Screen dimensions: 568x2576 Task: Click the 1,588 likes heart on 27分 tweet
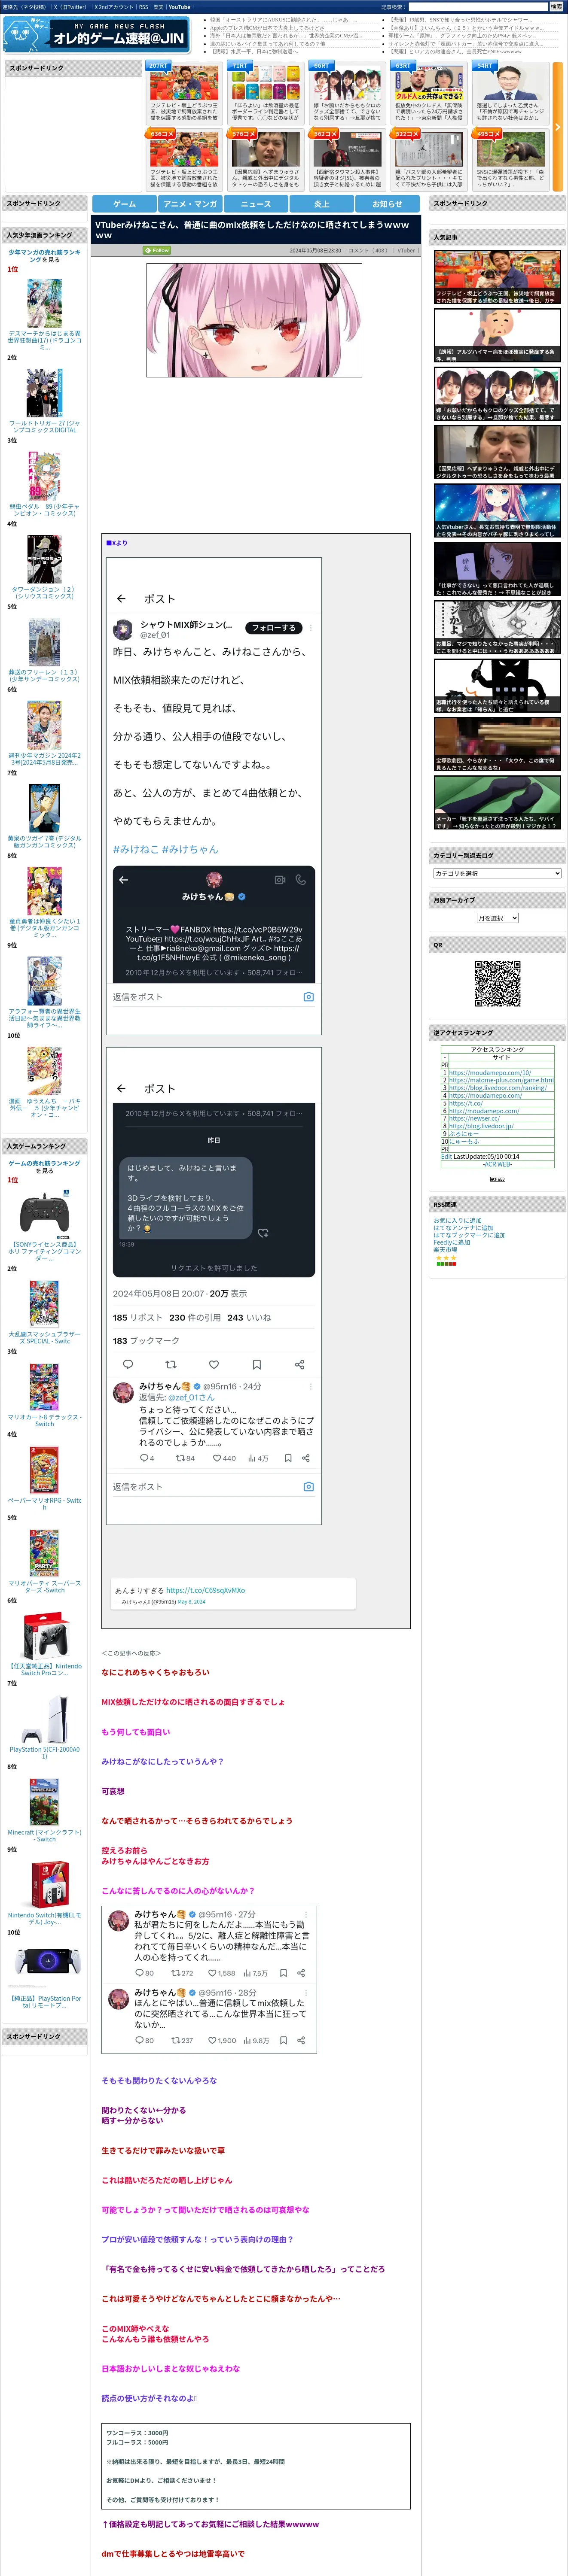[x=211, y=1973]
